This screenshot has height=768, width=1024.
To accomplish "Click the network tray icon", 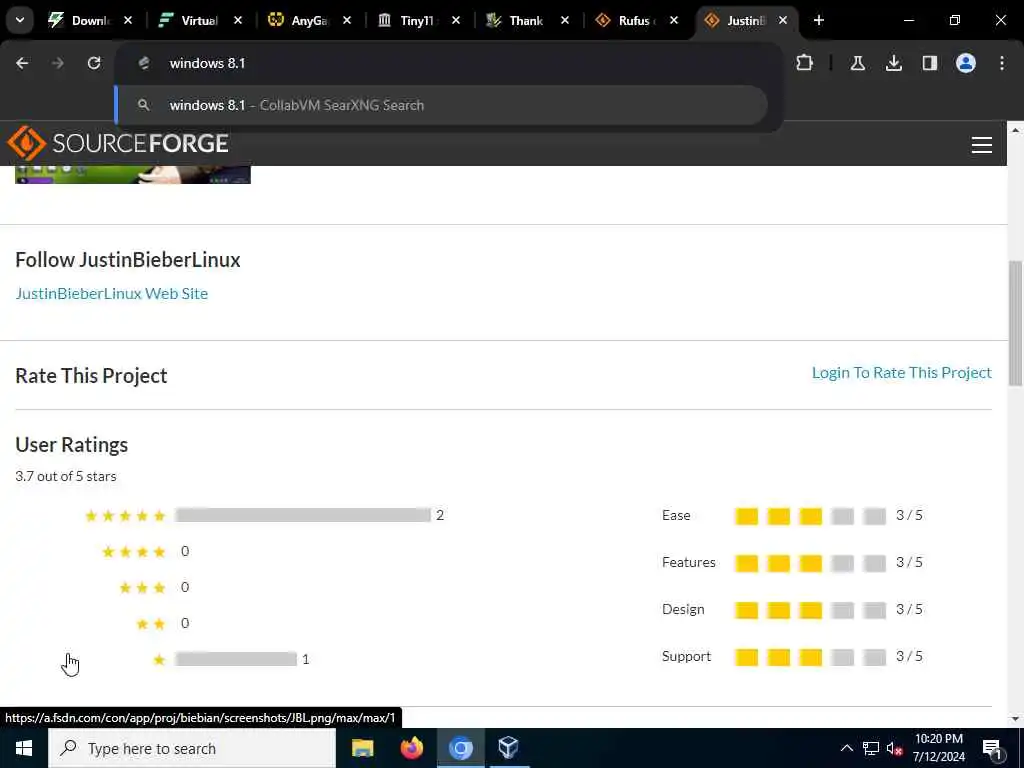I will coord(871,748).
